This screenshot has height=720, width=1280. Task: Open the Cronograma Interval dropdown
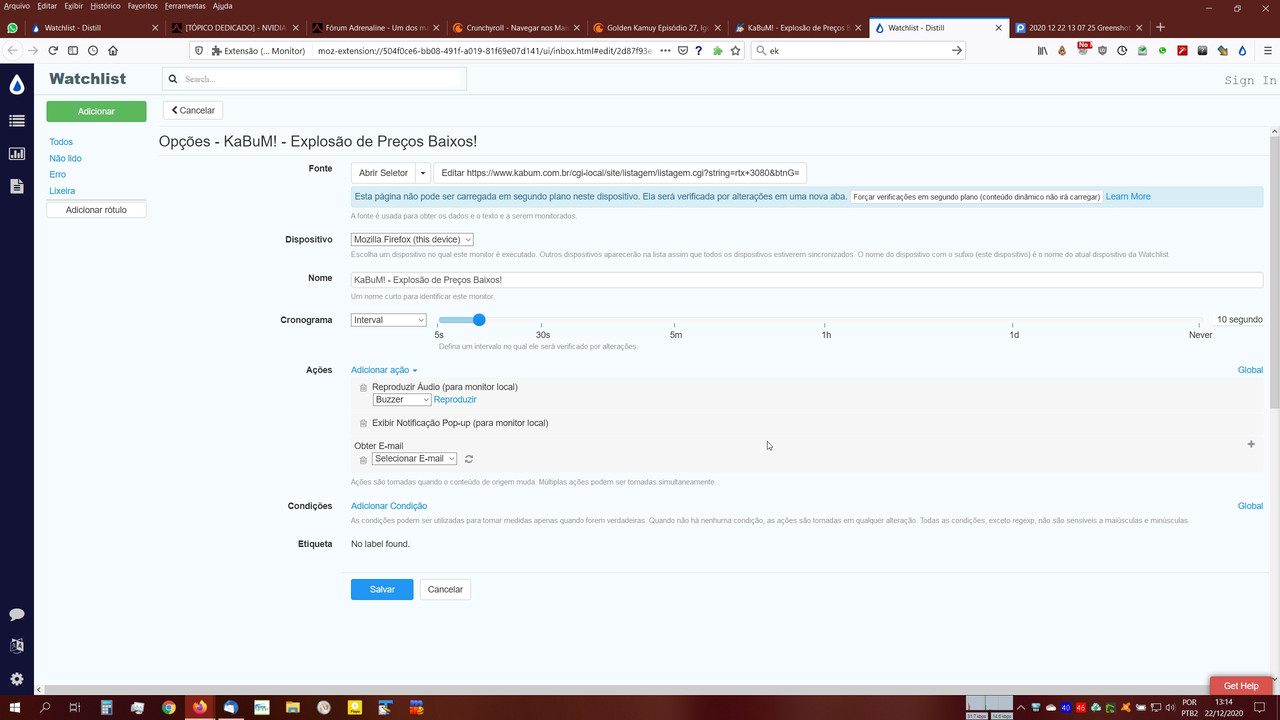389,320
